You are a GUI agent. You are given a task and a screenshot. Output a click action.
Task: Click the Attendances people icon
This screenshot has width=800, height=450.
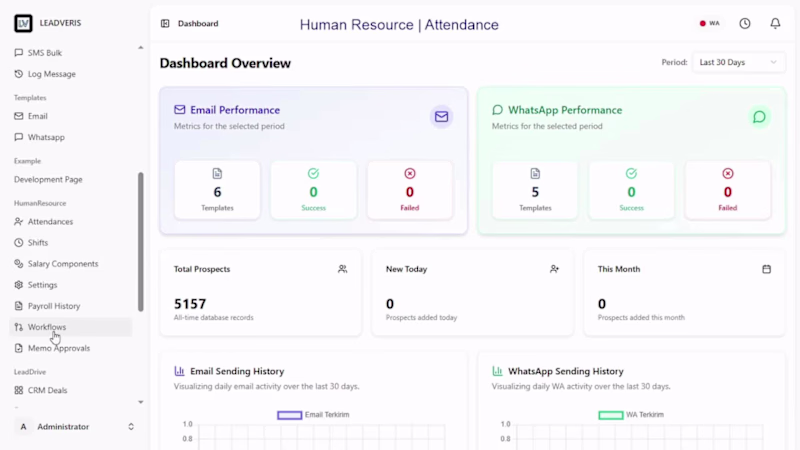[x=18, y=221]
